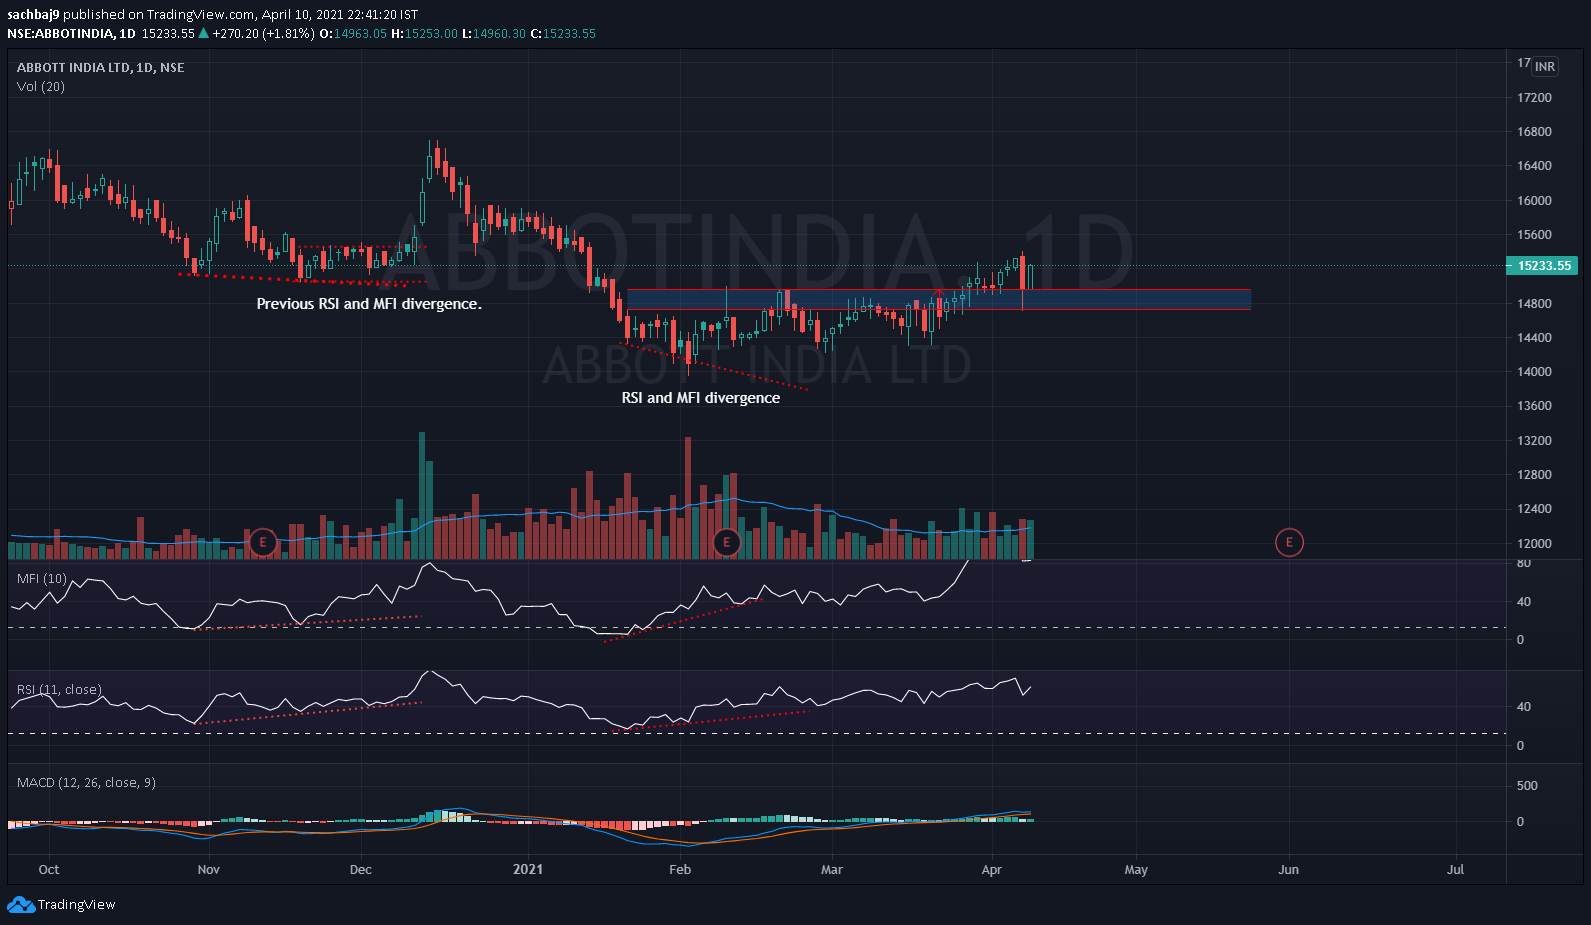The width and height of the screenshot is (1591, 925).
Task: Click the 14400 price axis label
Action: 1534,337
